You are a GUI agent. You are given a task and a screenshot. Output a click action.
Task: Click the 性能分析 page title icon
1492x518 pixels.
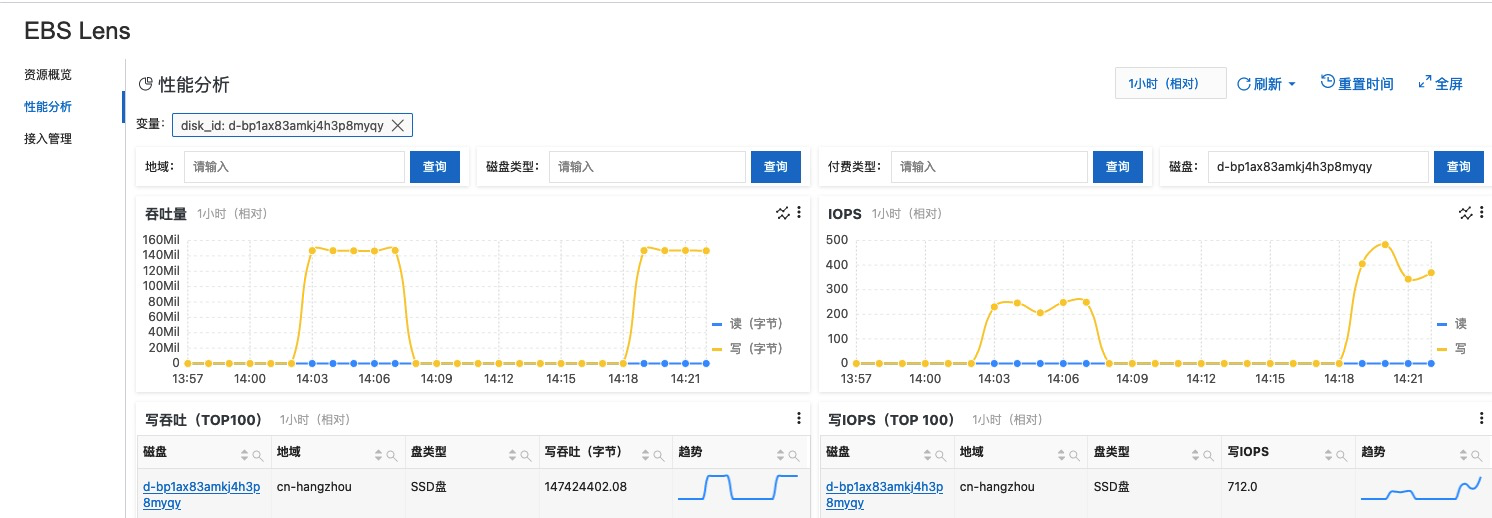[145, 84]
